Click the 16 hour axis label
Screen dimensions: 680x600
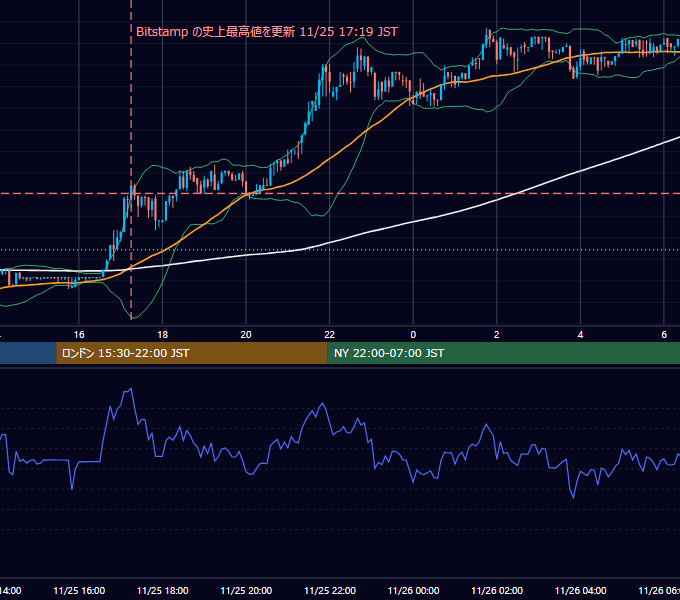pos(79,335)
